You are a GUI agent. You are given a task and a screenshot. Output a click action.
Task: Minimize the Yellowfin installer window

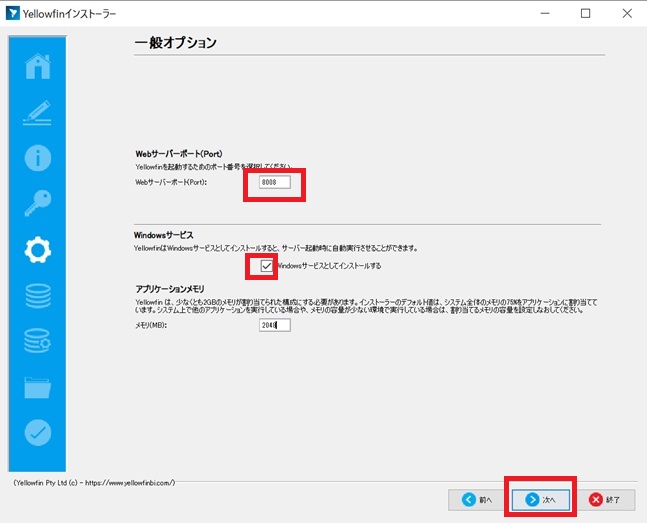[x=545, y=13]
